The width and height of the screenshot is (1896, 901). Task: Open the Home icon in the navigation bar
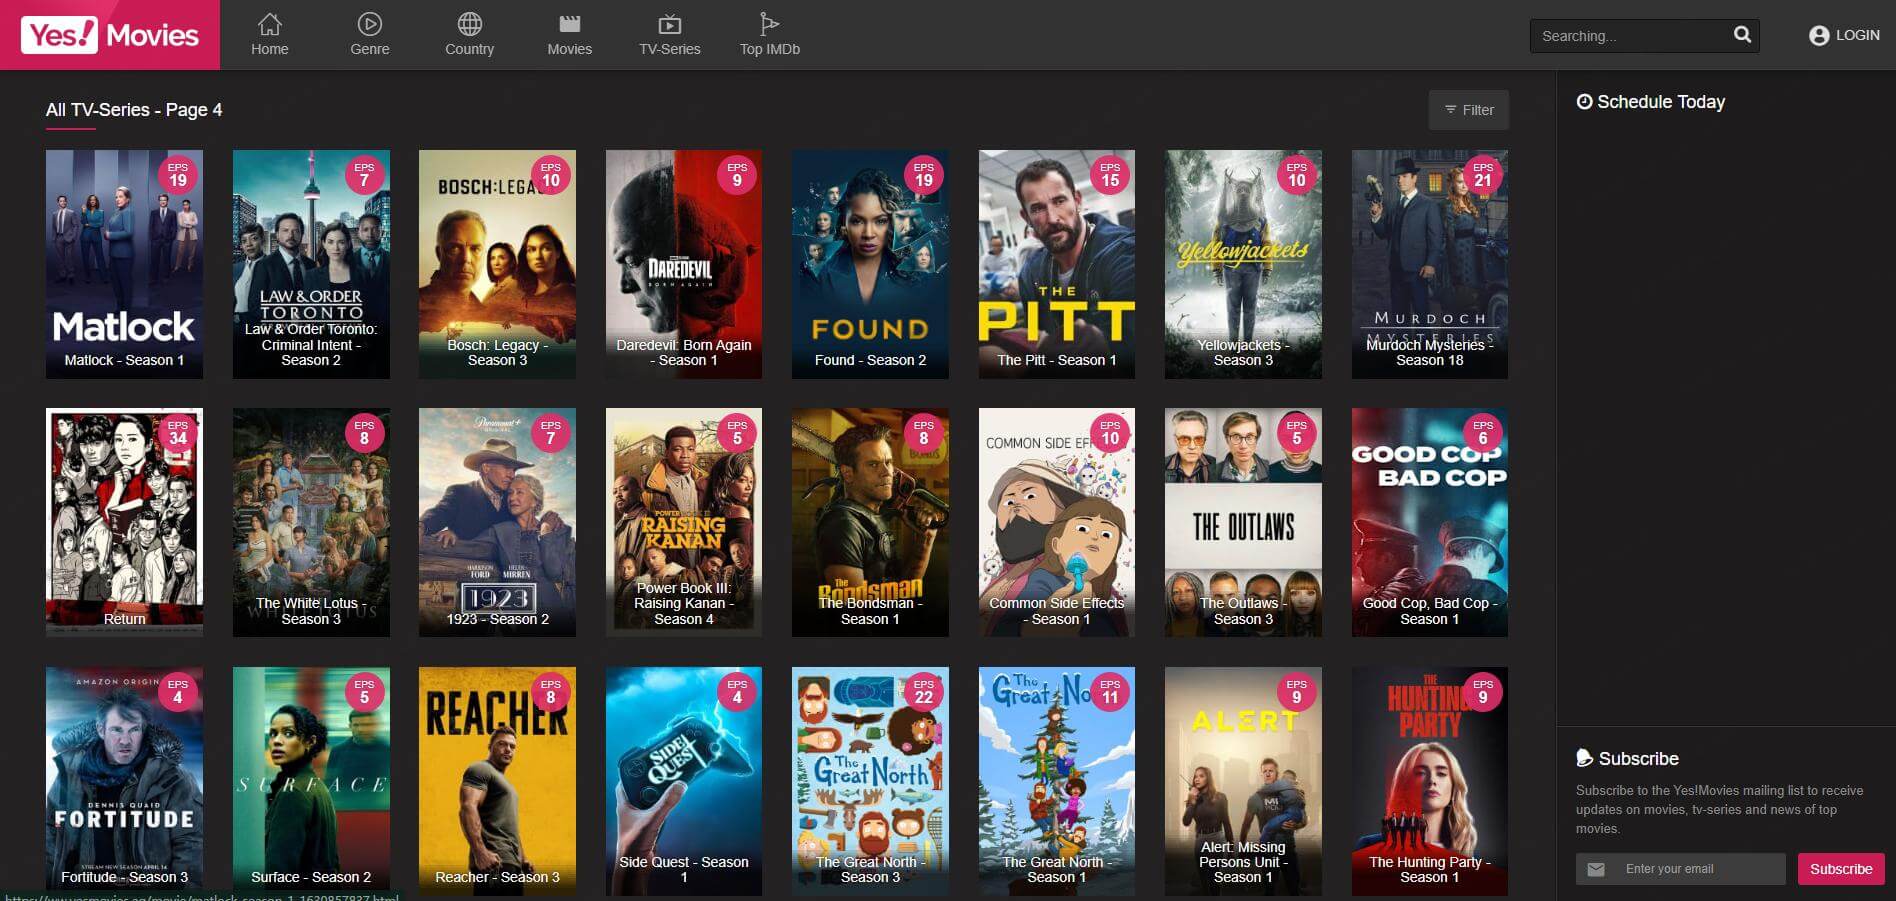coord(269,25)
